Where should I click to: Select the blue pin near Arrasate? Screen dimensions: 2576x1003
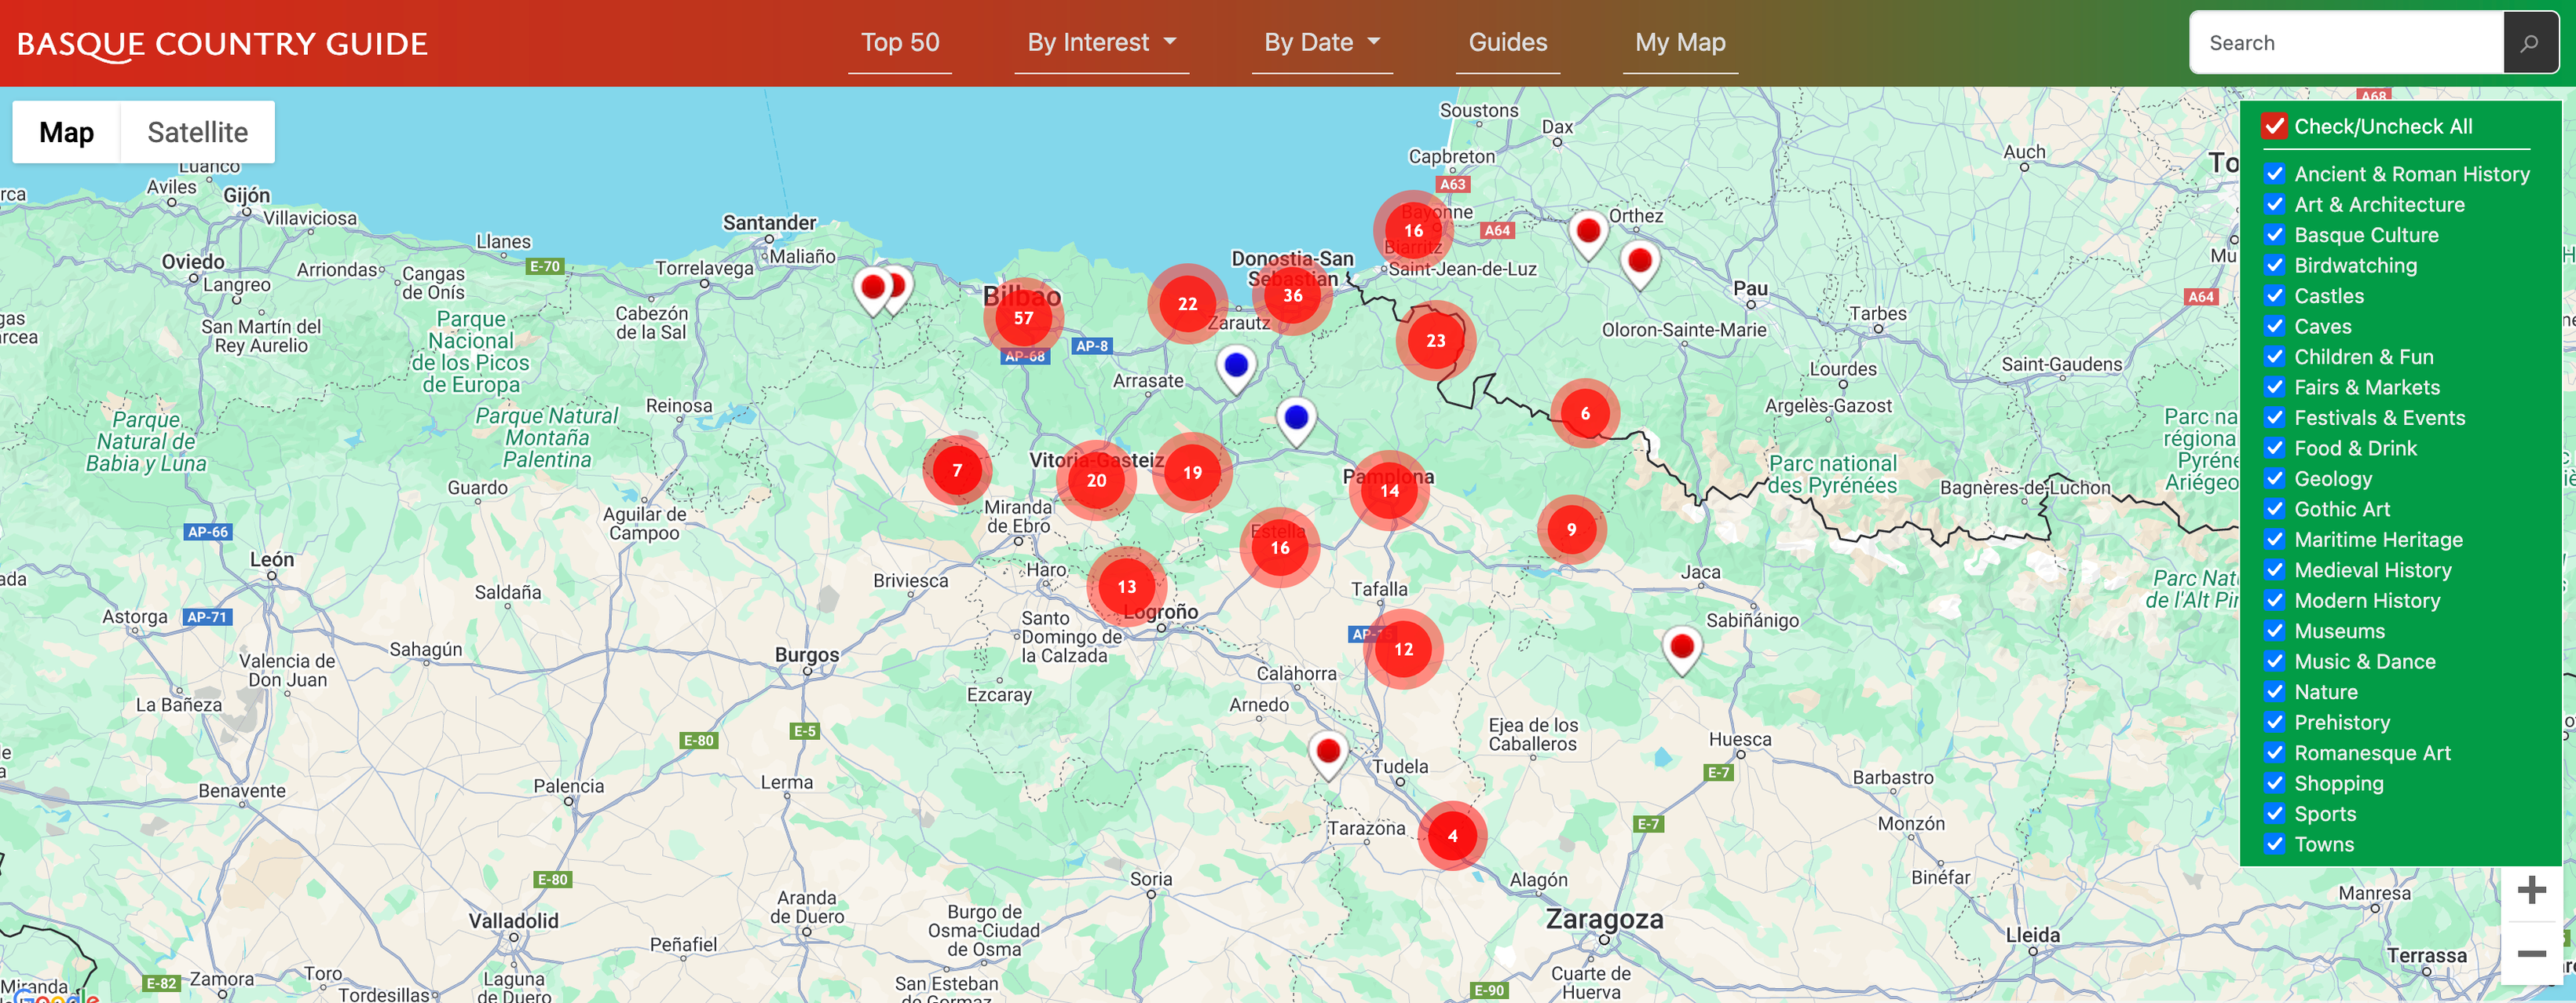pos(1236,369)
